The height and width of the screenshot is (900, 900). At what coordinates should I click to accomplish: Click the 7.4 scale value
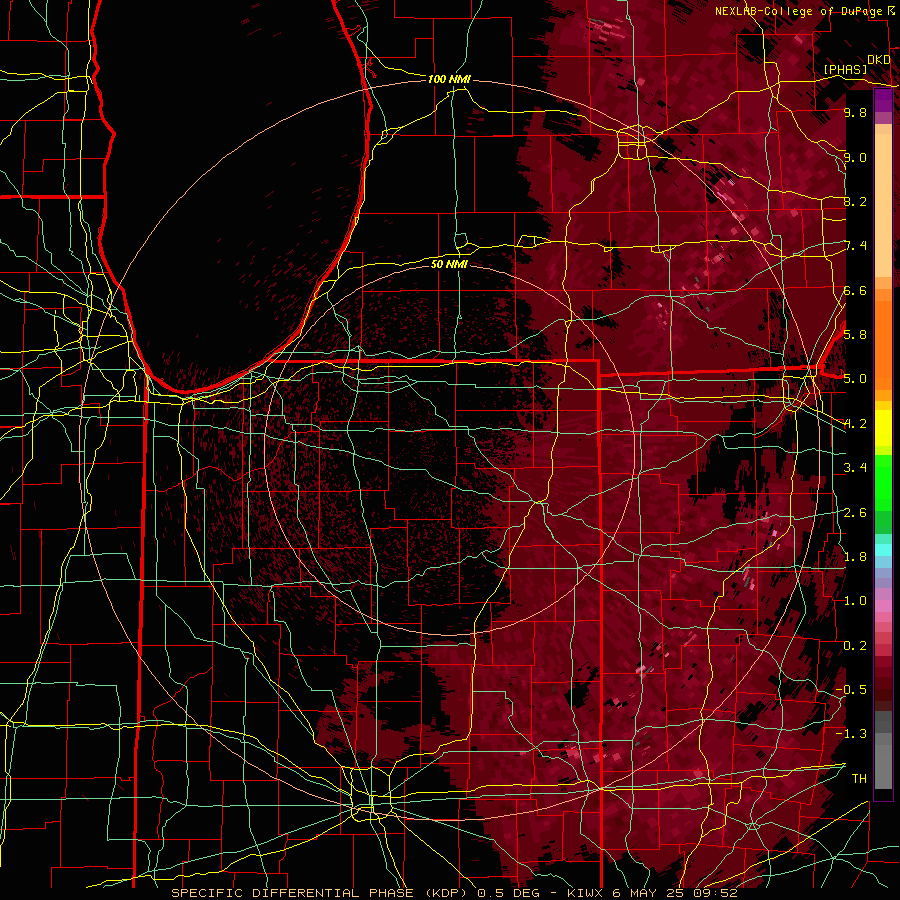point(855,246)
